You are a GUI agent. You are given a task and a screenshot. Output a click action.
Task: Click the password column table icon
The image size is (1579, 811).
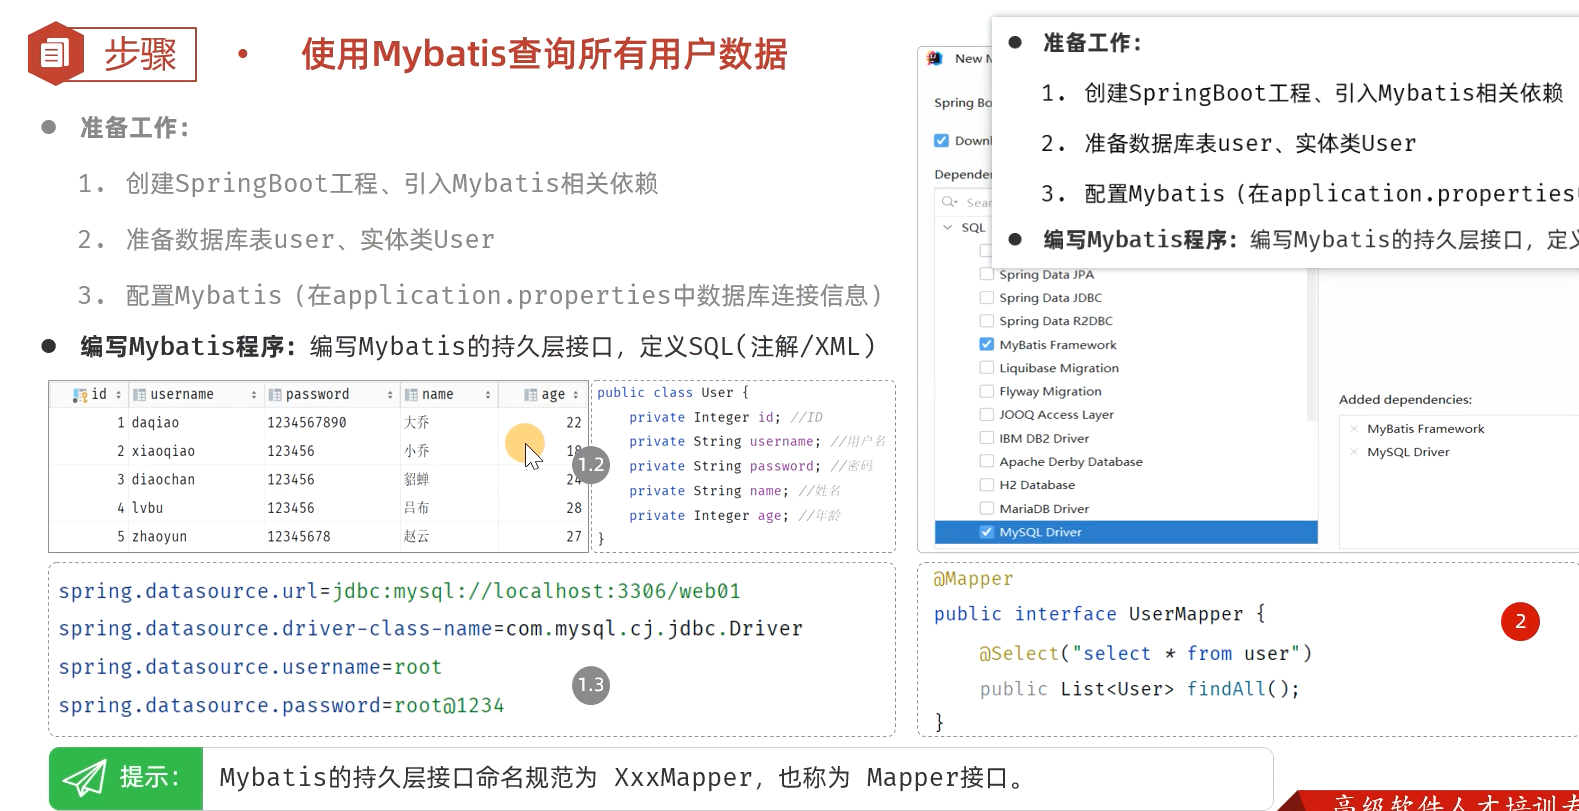(275, 395)
